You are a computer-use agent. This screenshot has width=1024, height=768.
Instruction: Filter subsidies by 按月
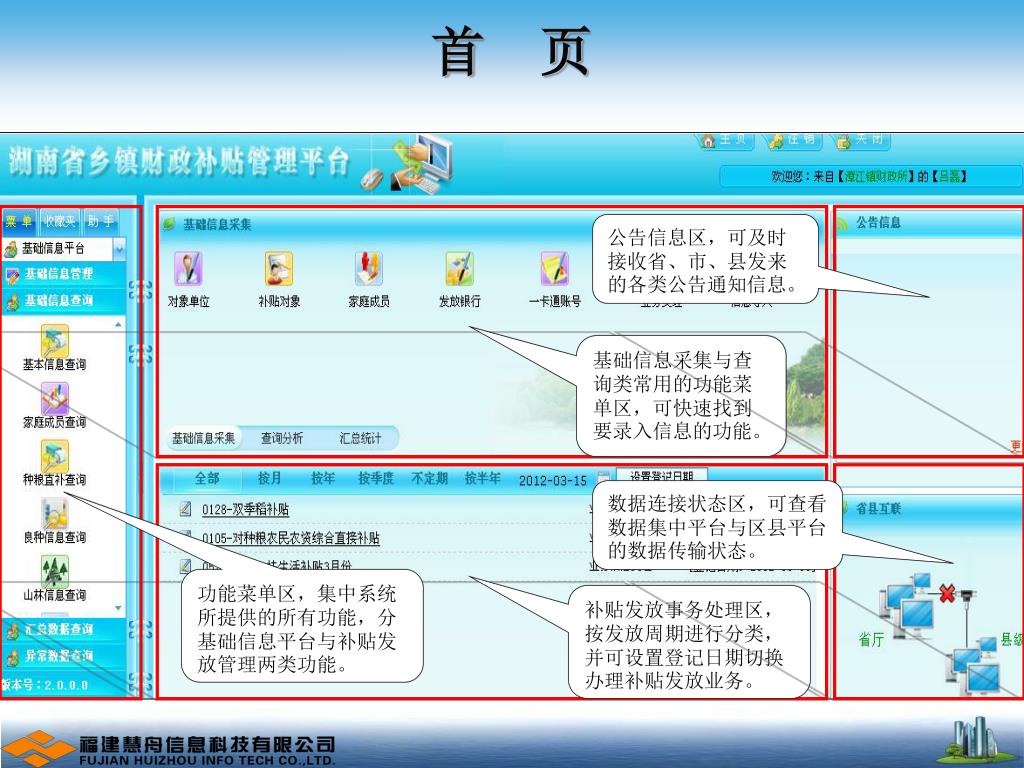coord(269,479)
